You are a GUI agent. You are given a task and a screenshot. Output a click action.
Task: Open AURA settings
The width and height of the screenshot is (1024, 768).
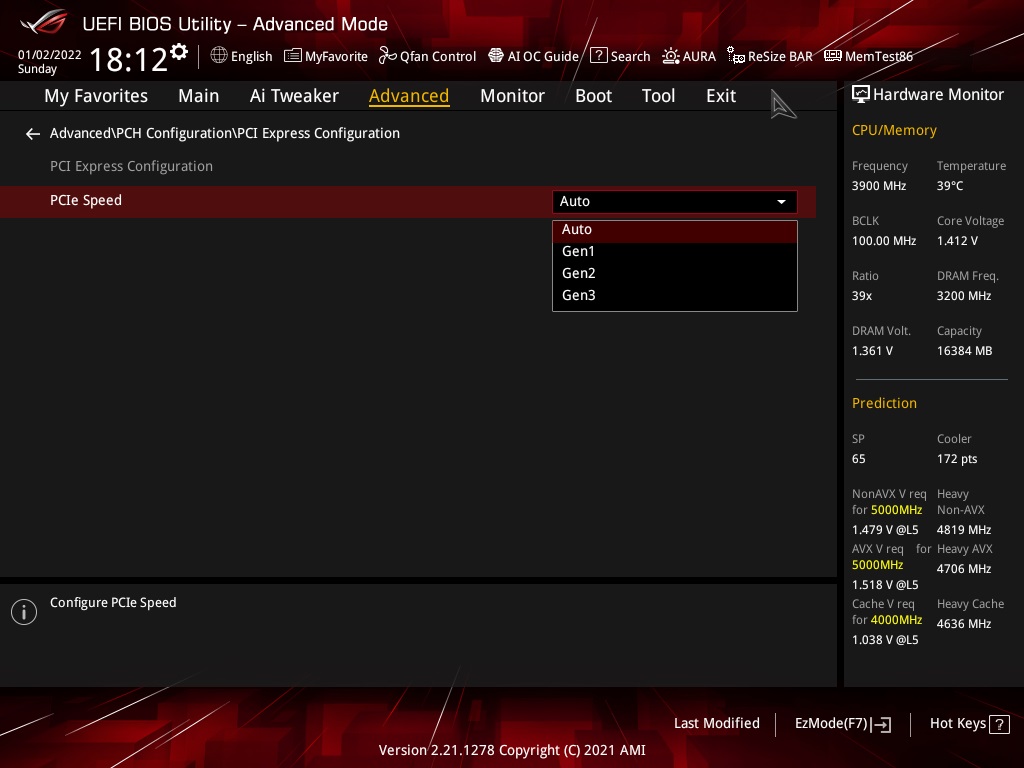689,56
